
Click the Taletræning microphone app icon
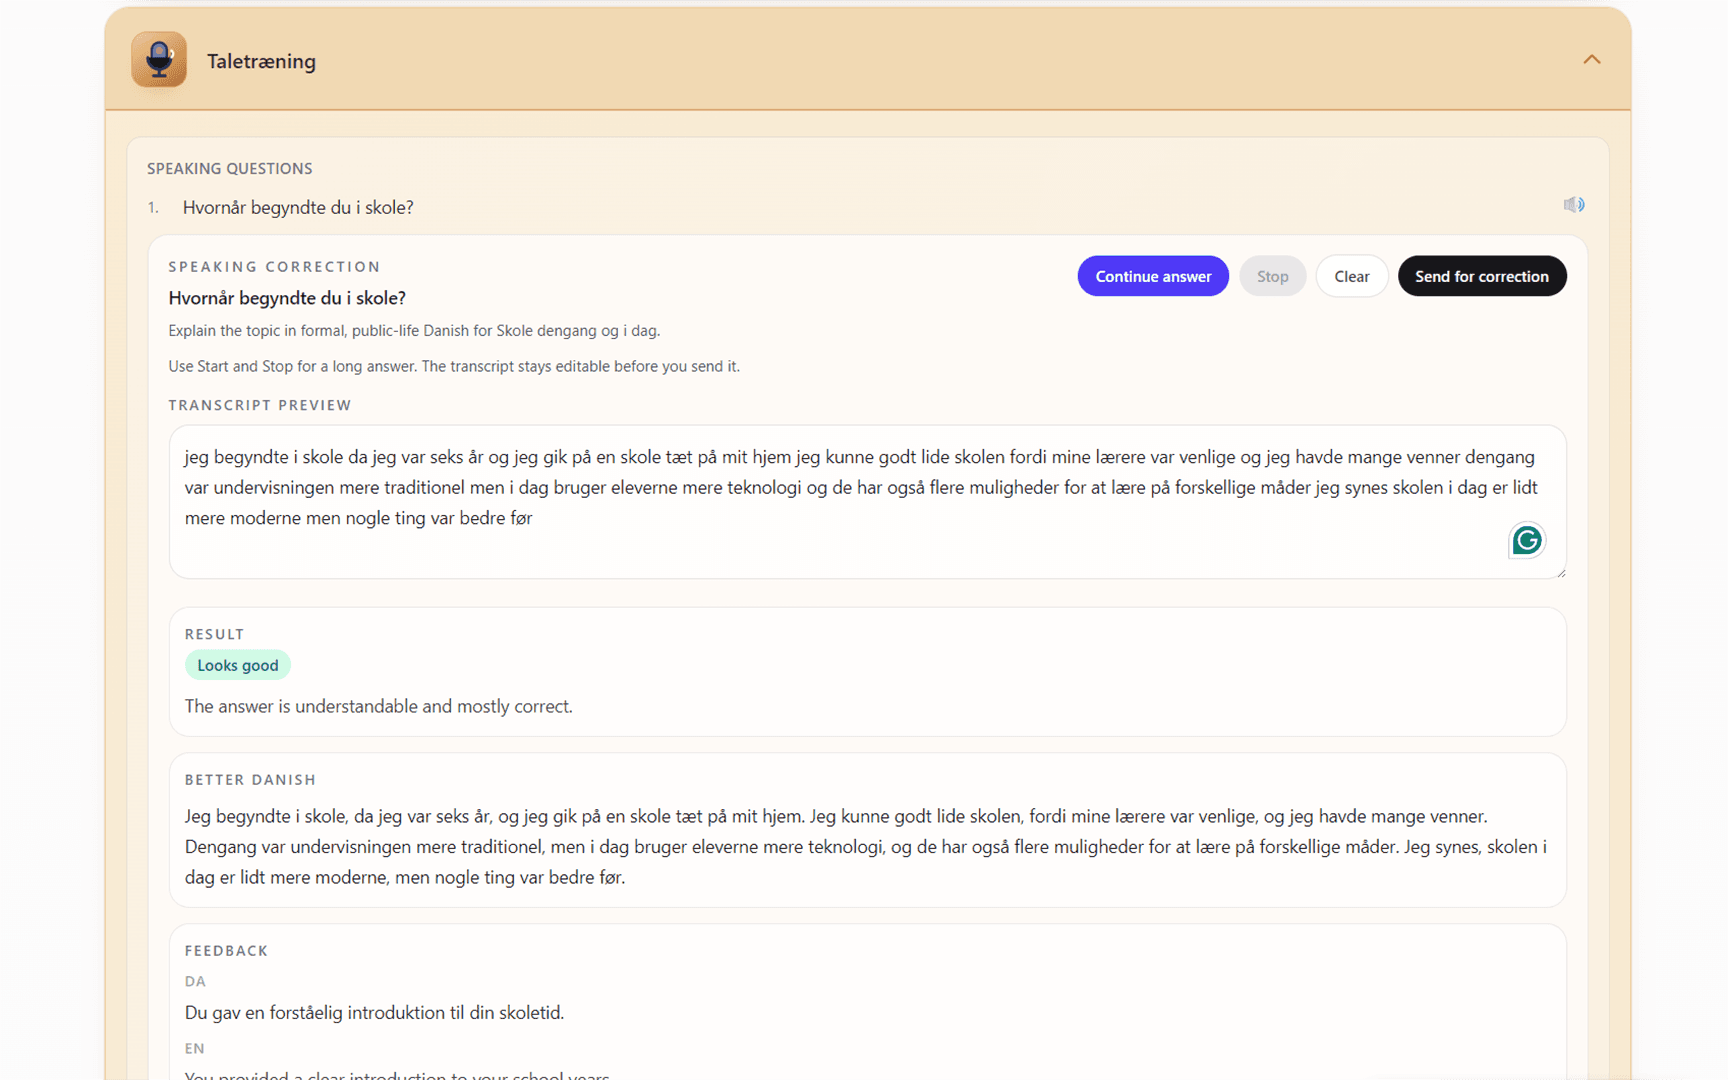click(159, 60)
